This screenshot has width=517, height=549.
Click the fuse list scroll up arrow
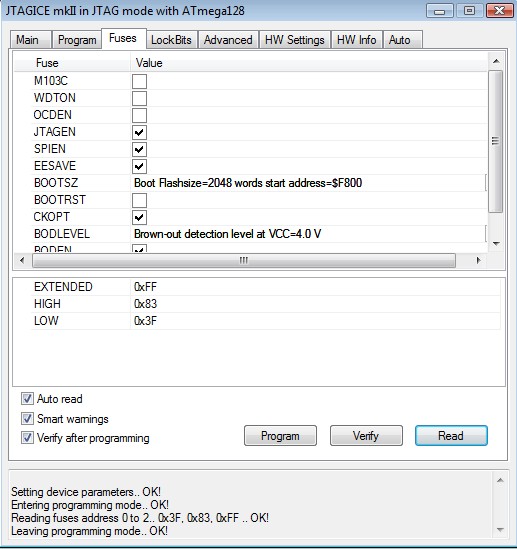click(496, 61)
